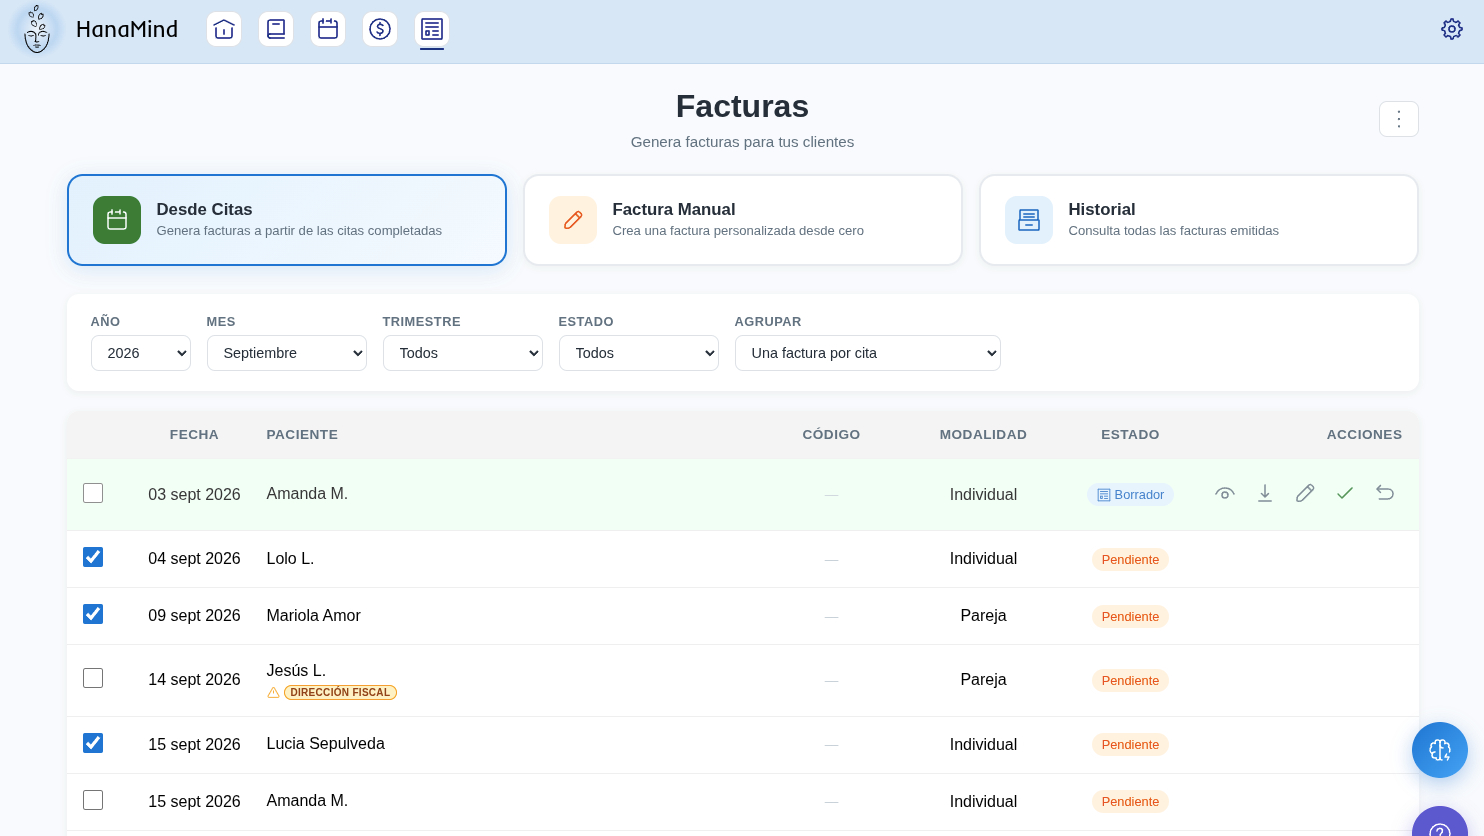Open the blue brain assistant floating button

tap(1440, 750)
